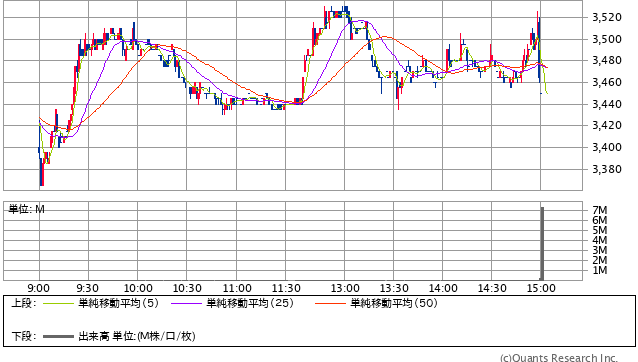Screen dimensions: 638x362
Task: Click the 単純移動平均(5) legend text
Action: (x=118, y=303)
